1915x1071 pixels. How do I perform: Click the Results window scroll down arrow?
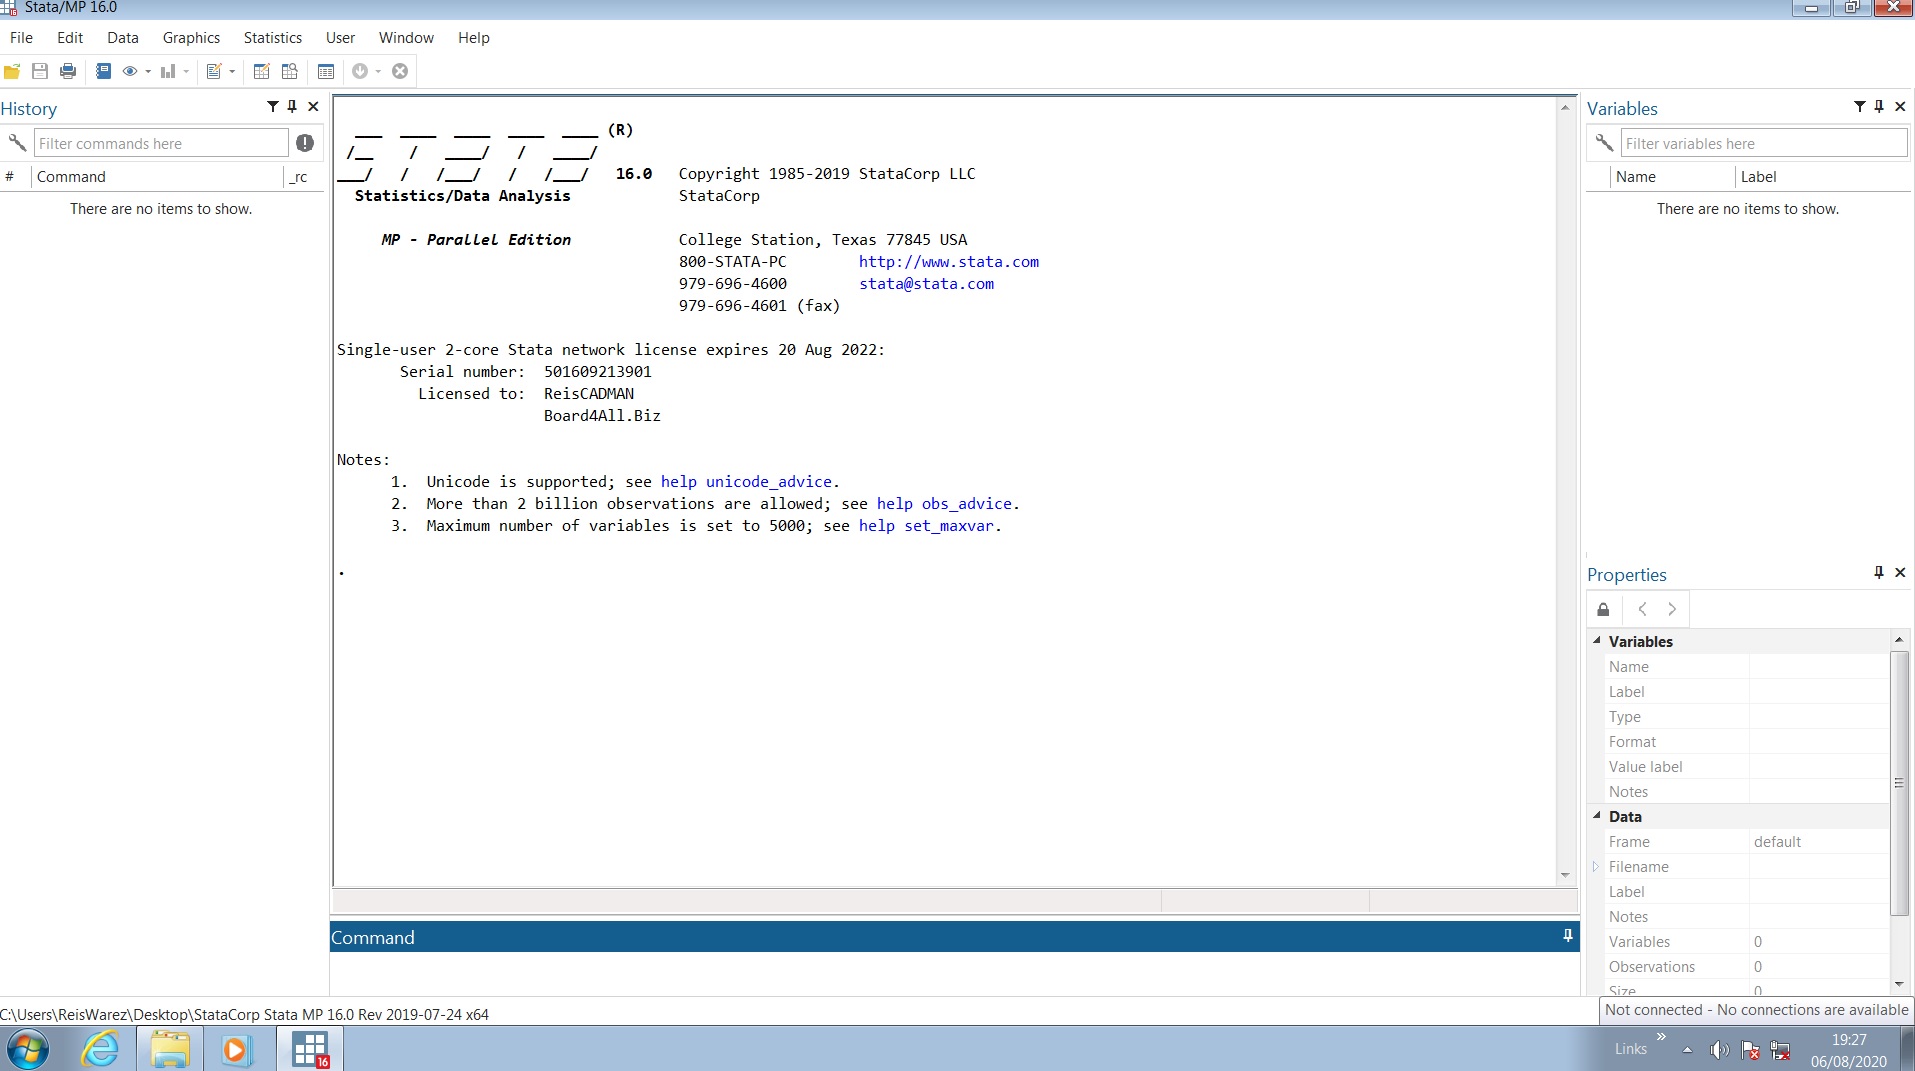pyautogui.click(x=1565, y=875)
